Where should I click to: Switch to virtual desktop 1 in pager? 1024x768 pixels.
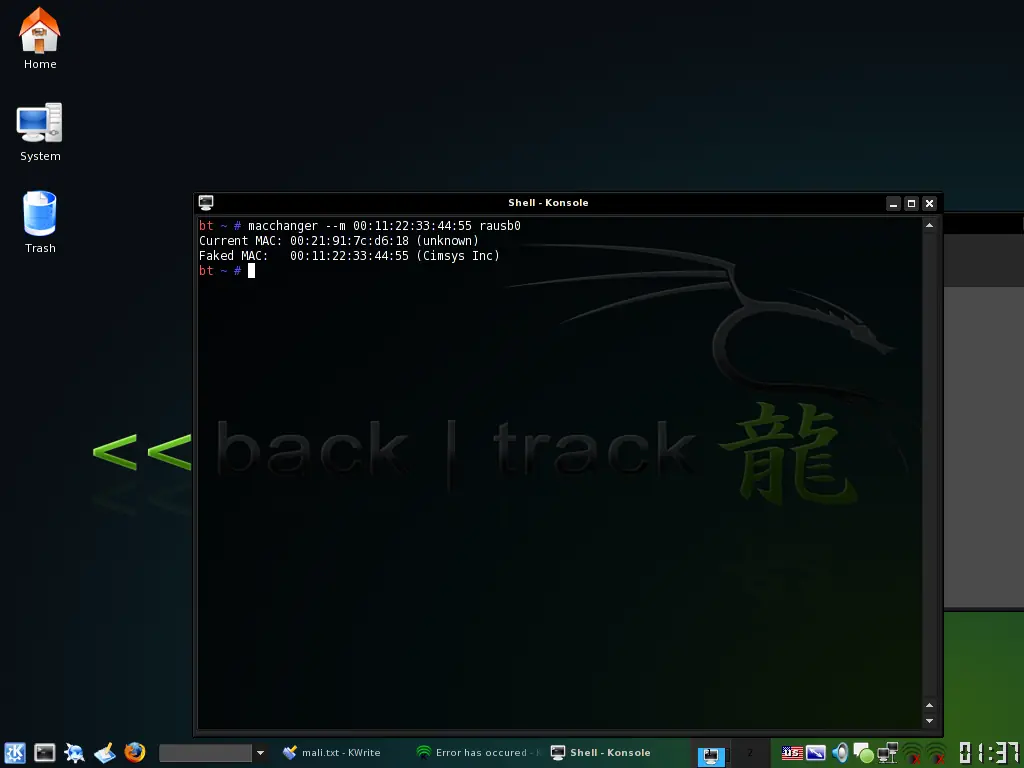click(x=711, y=754)
